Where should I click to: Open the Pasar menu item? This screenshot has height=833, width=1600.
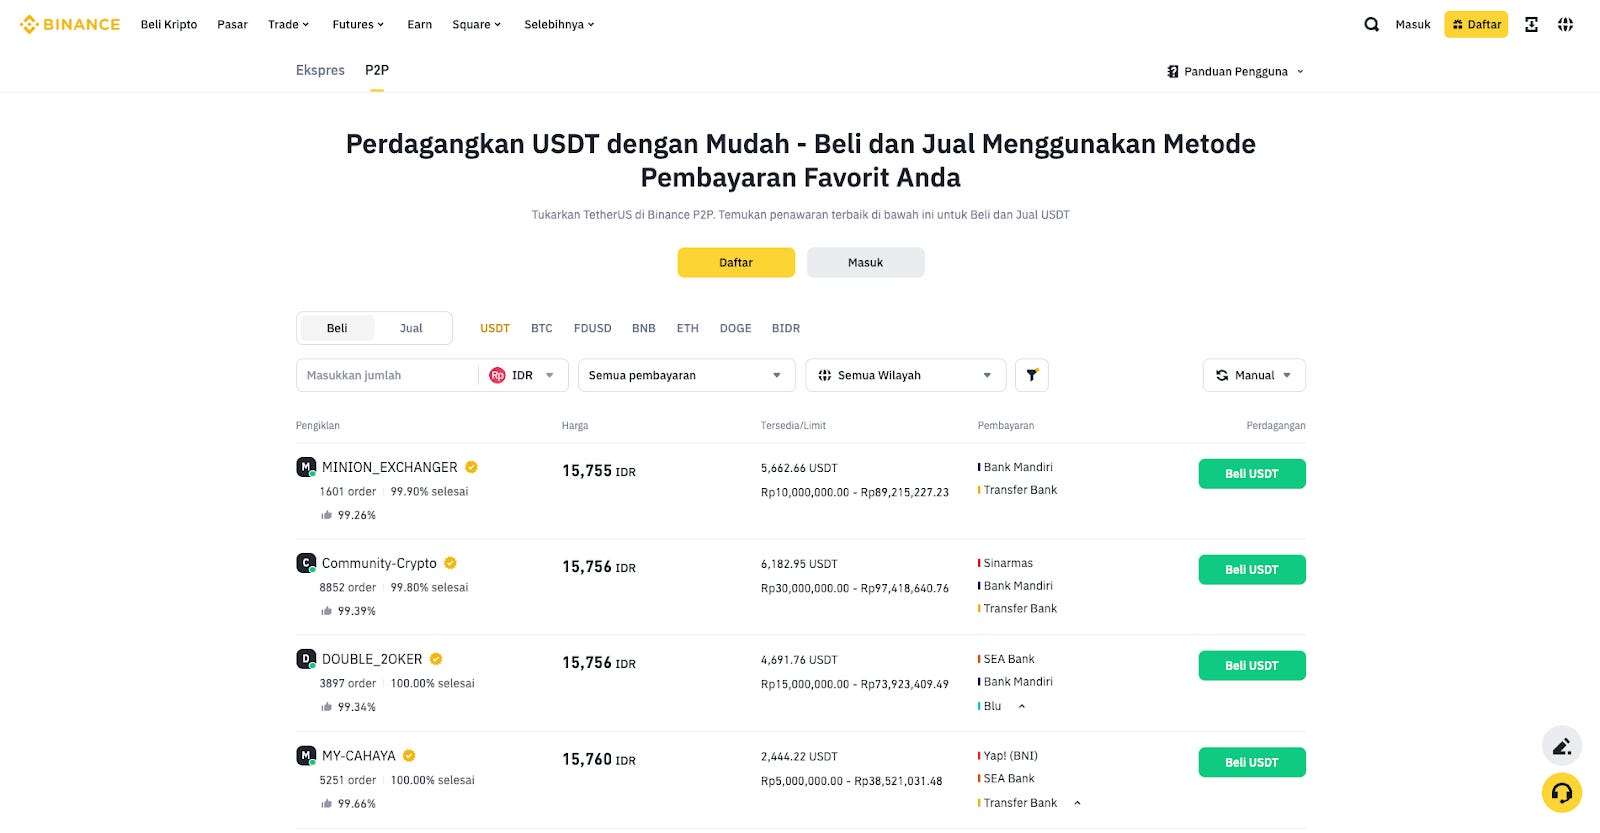click(232, 24)
